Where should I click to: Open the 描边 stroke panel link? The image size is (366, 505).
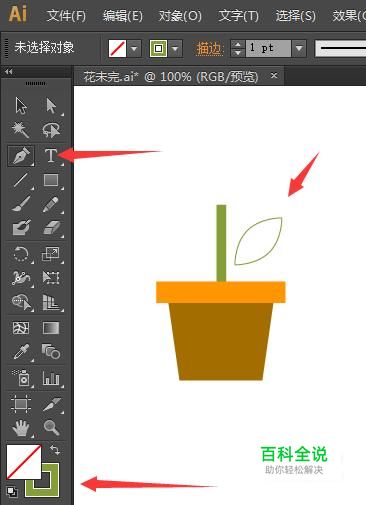(209, 49)
